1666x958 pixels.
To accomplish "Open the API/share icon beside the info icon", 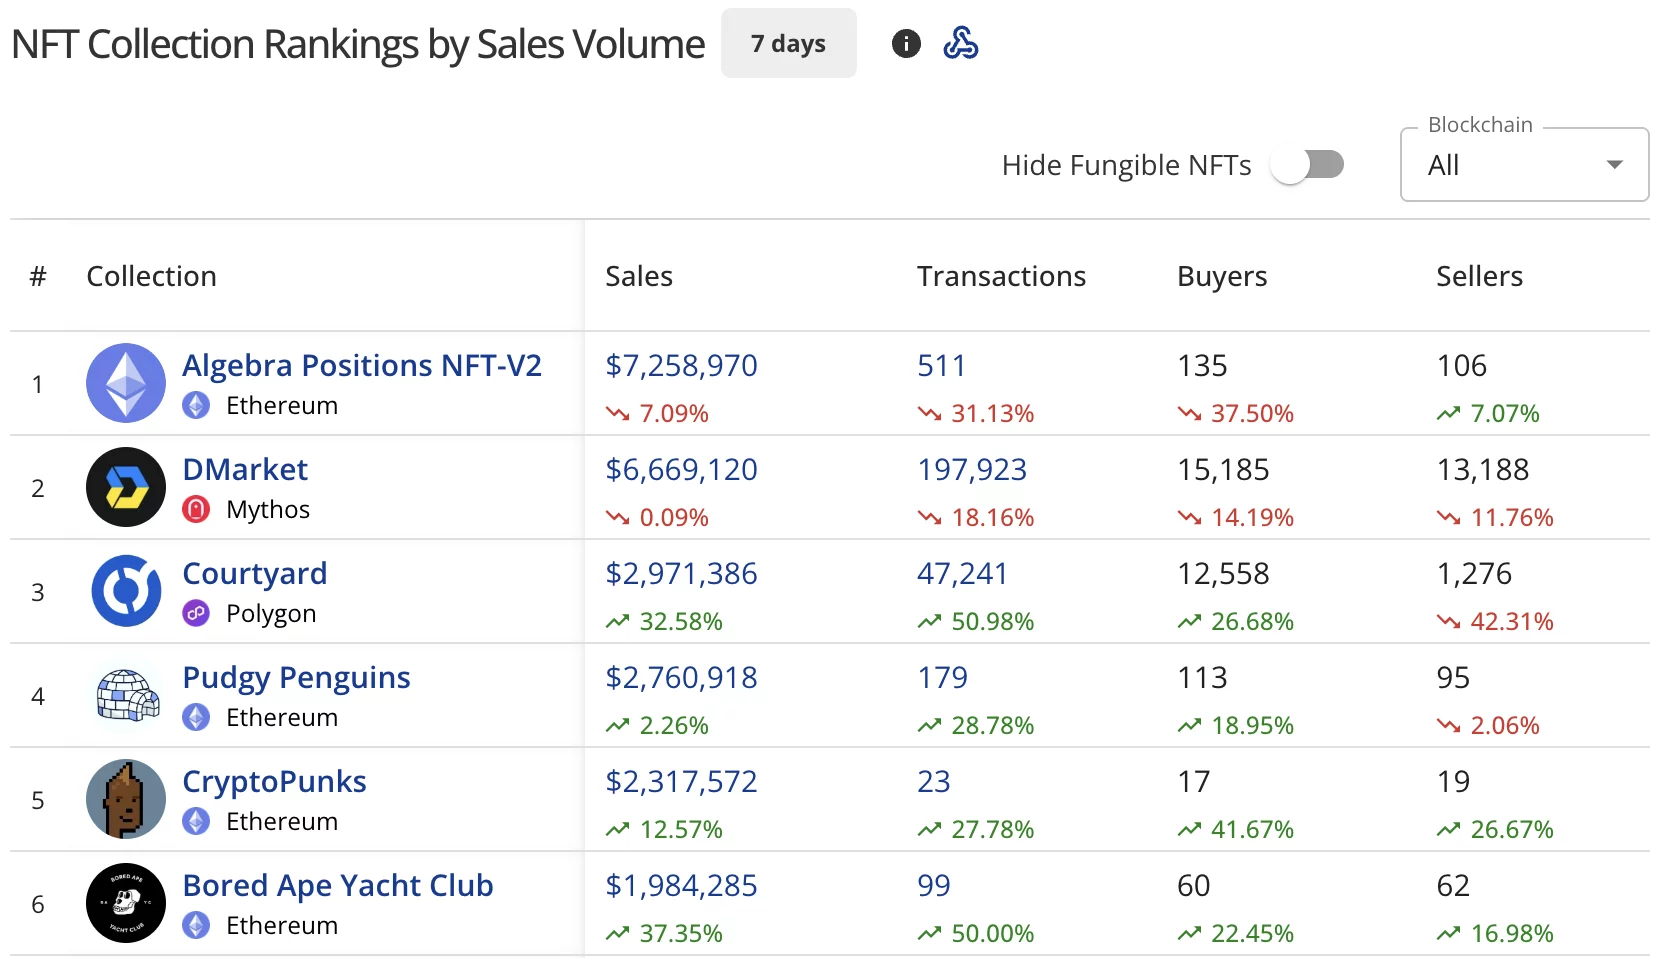I will point(961,43).
